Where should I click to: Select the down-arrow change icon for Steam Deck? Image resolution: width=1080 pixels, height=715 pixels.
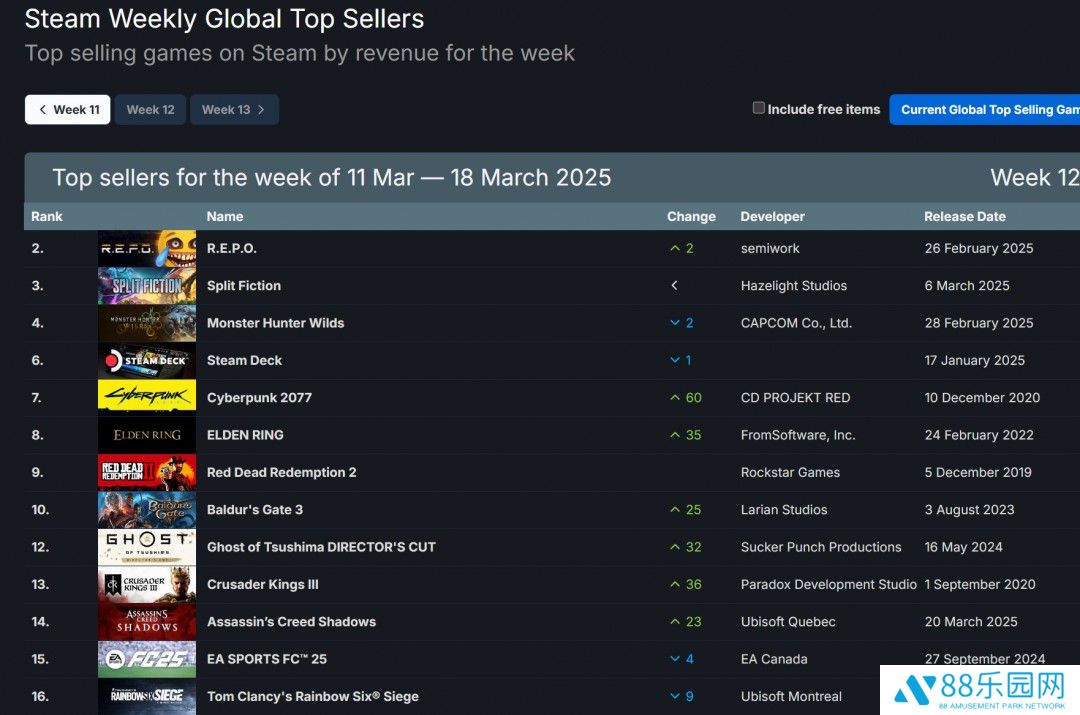(x=675, y=360)
